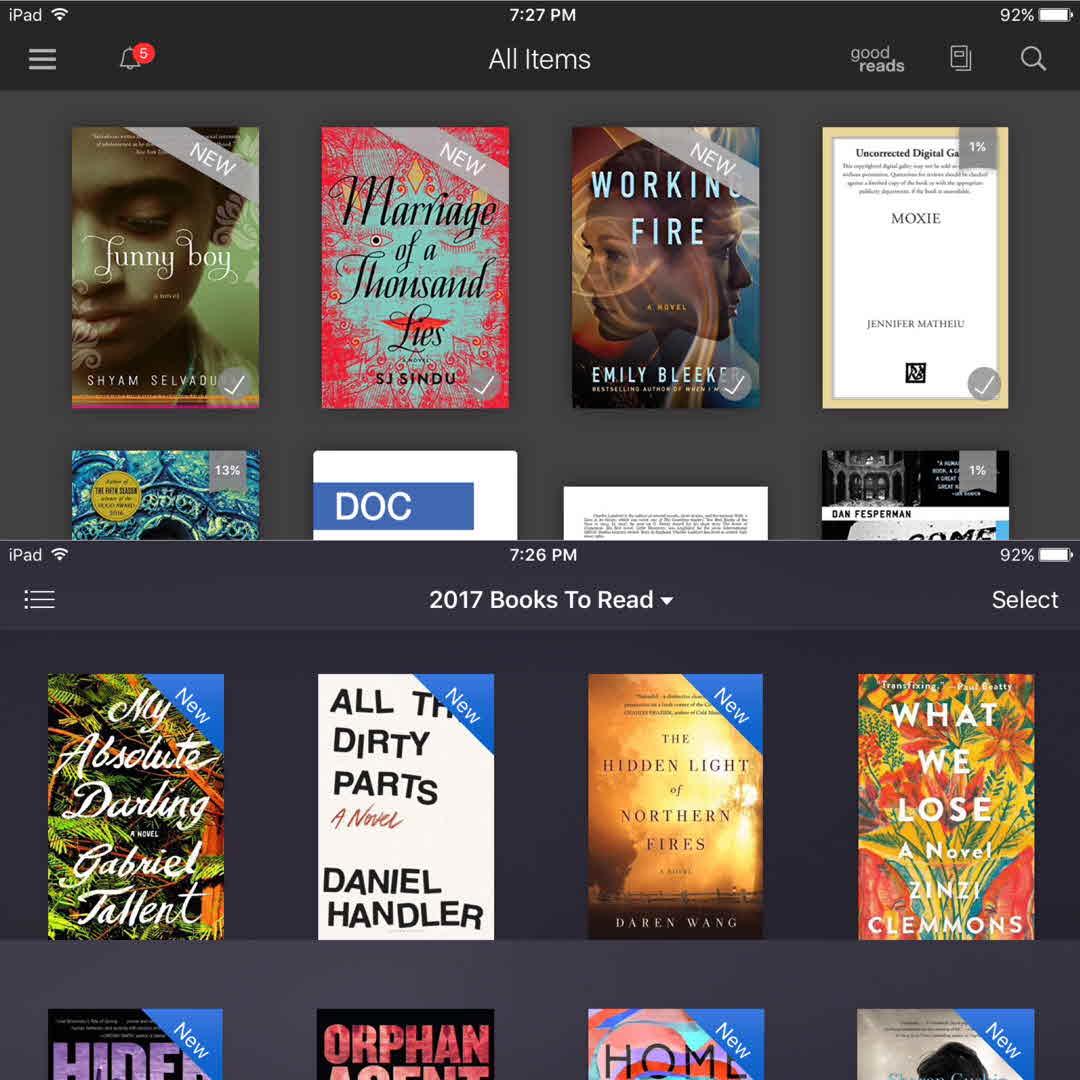The width and height of the screenshot is (1080, 1080).
Task: Open notifications bell with 5 badge
Action: point(131,59)
